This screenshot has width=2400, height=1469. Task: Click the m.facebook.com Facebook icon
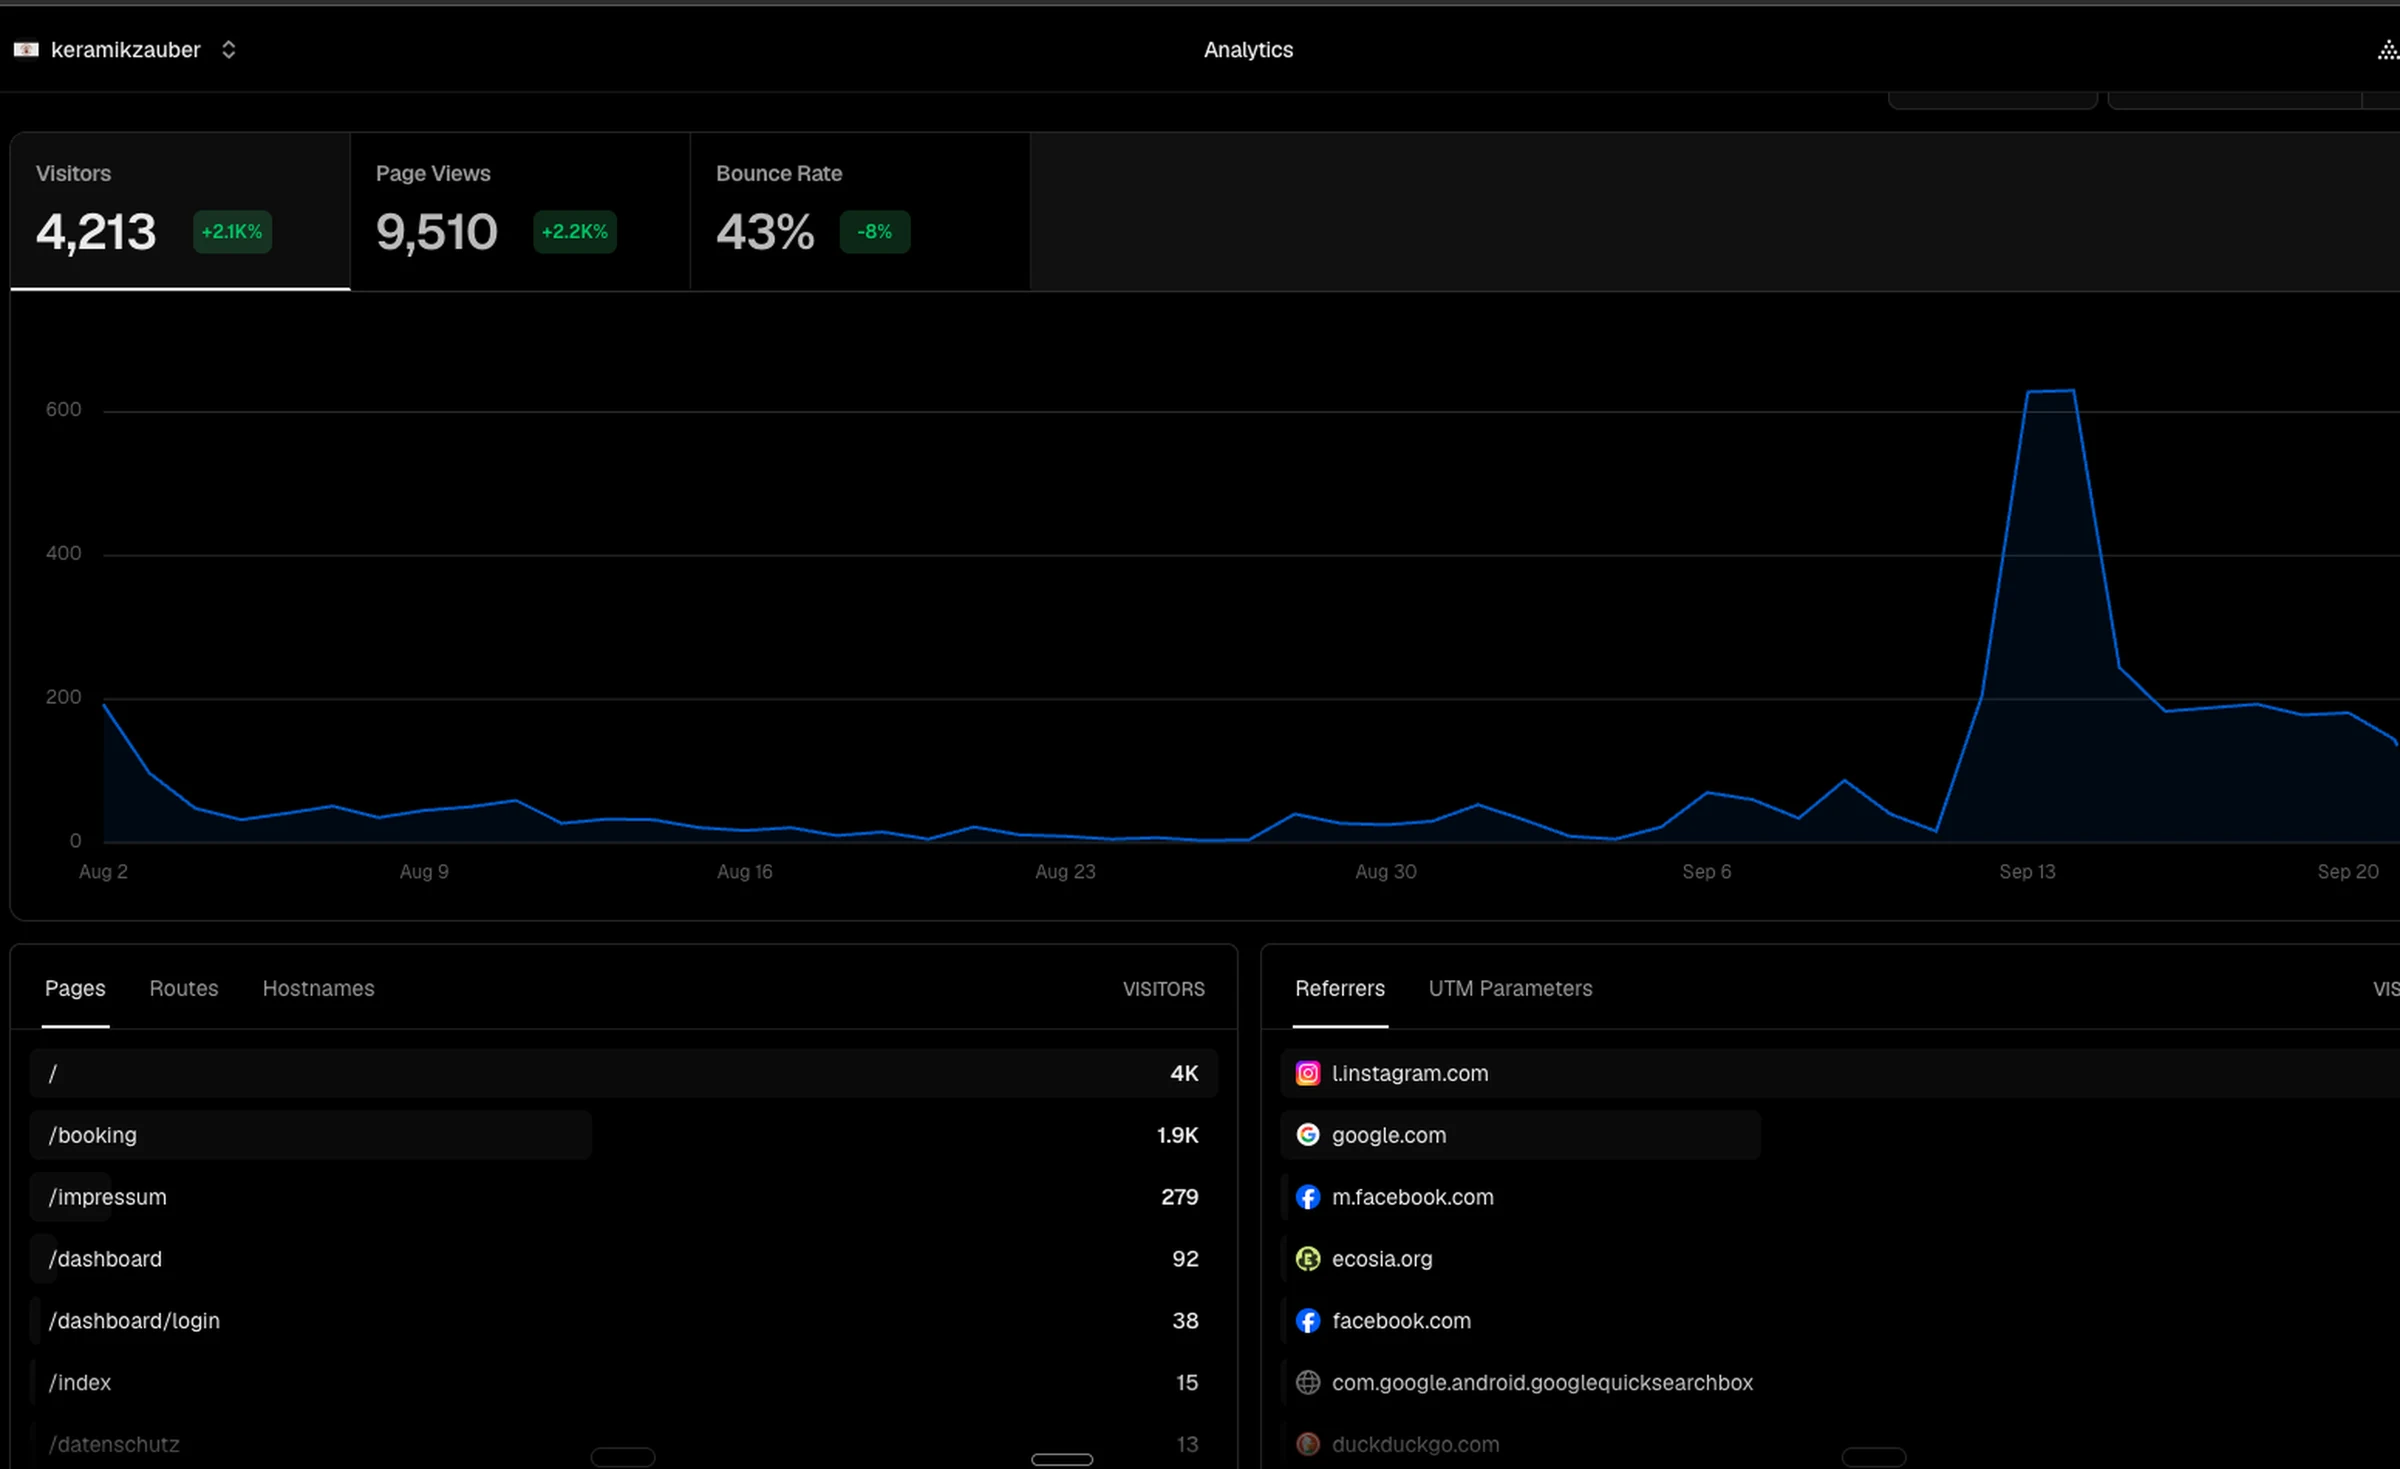(1308, 1197)
